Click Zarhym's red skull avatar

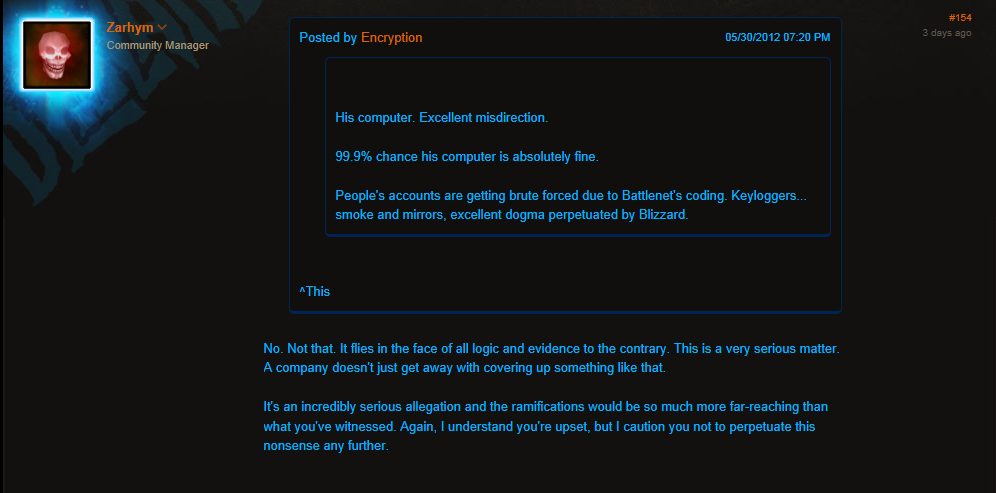[57, 55]
